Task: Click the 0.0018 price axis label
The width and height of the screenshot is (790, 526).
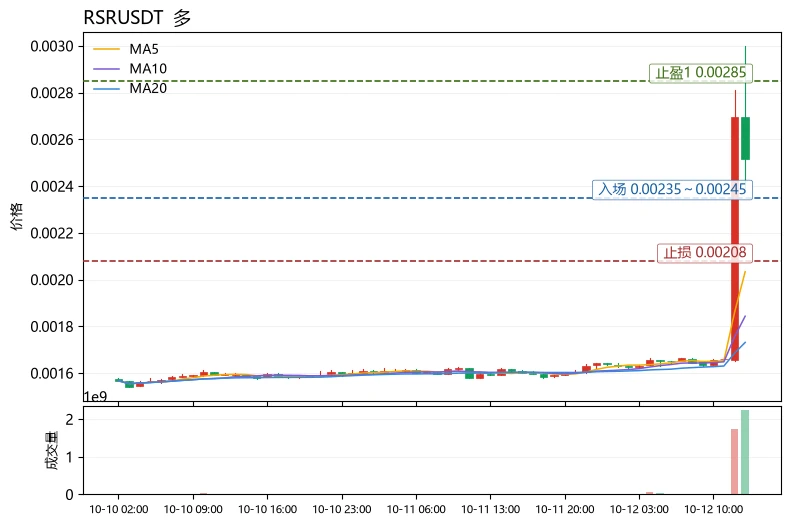Action: 51,327
